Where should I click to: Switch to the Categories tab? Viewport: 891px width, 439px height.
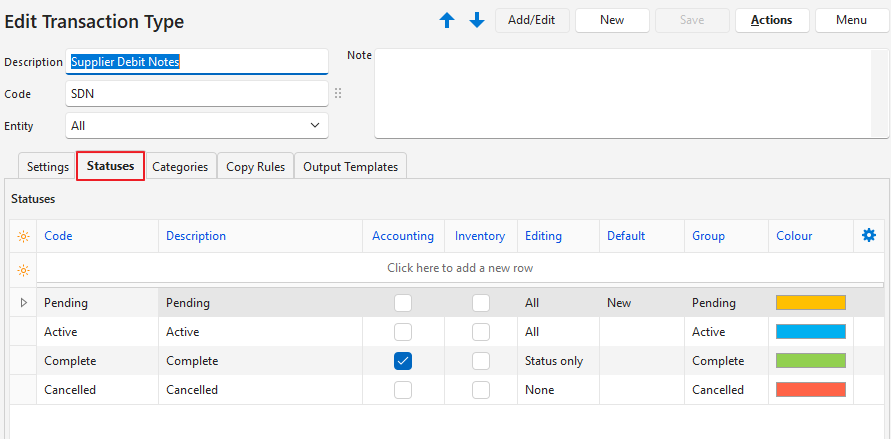pos(180,167)
